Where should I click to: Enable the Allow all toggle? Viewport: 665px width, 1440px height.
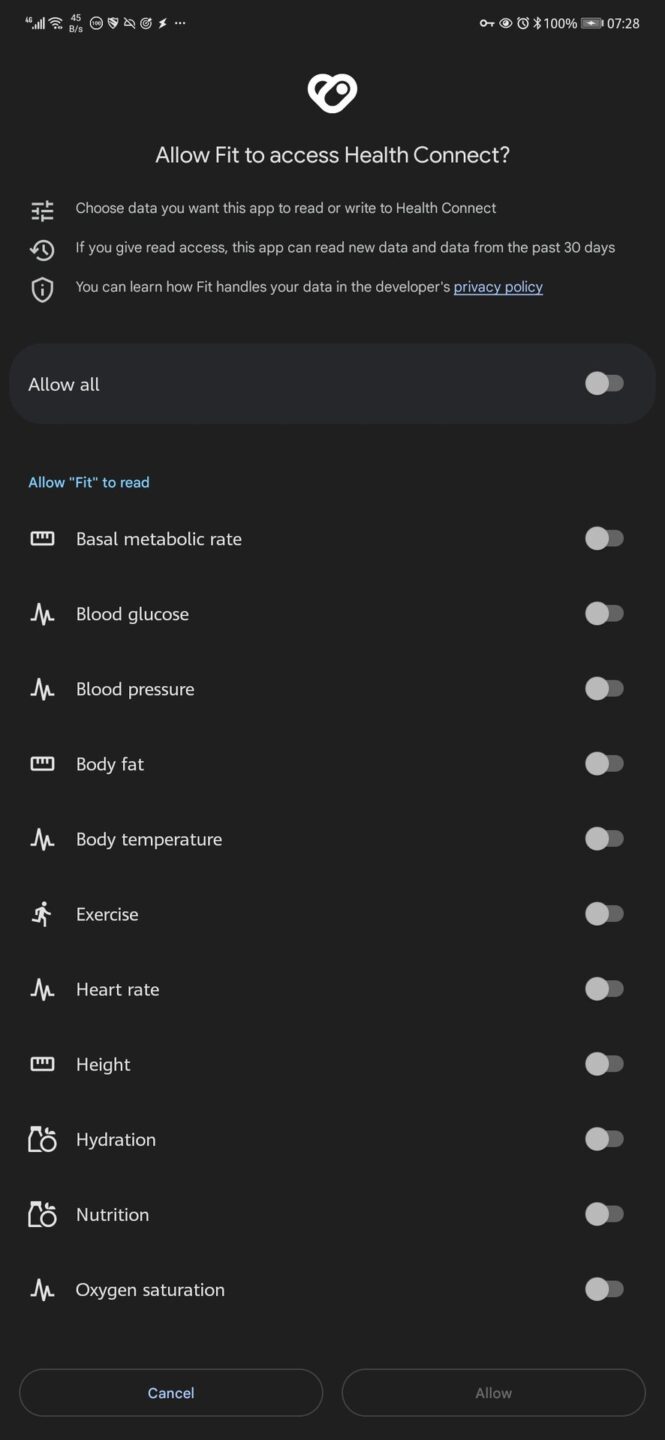click(x=604, y=383)
